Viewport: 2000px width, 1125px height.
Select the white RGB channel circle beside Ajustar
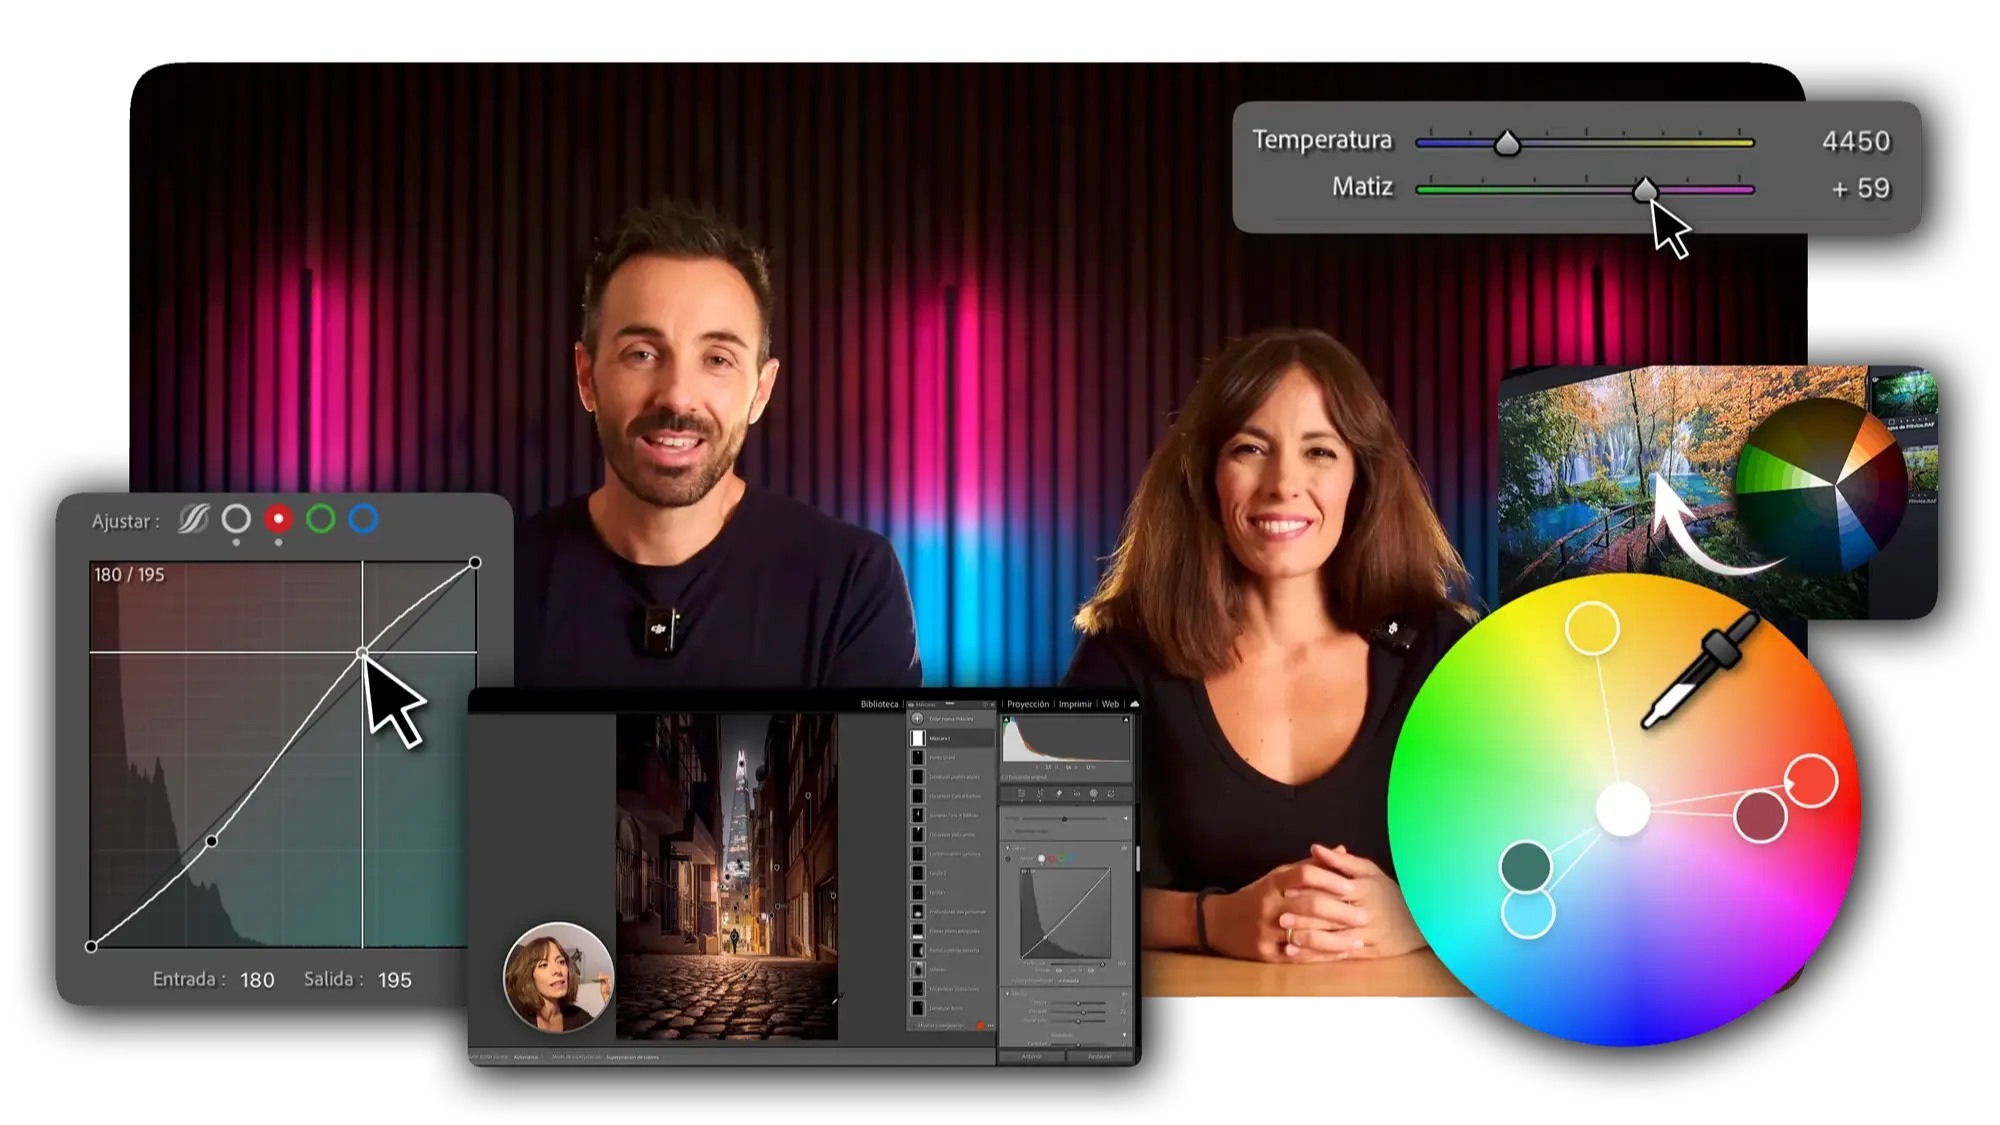236,518
